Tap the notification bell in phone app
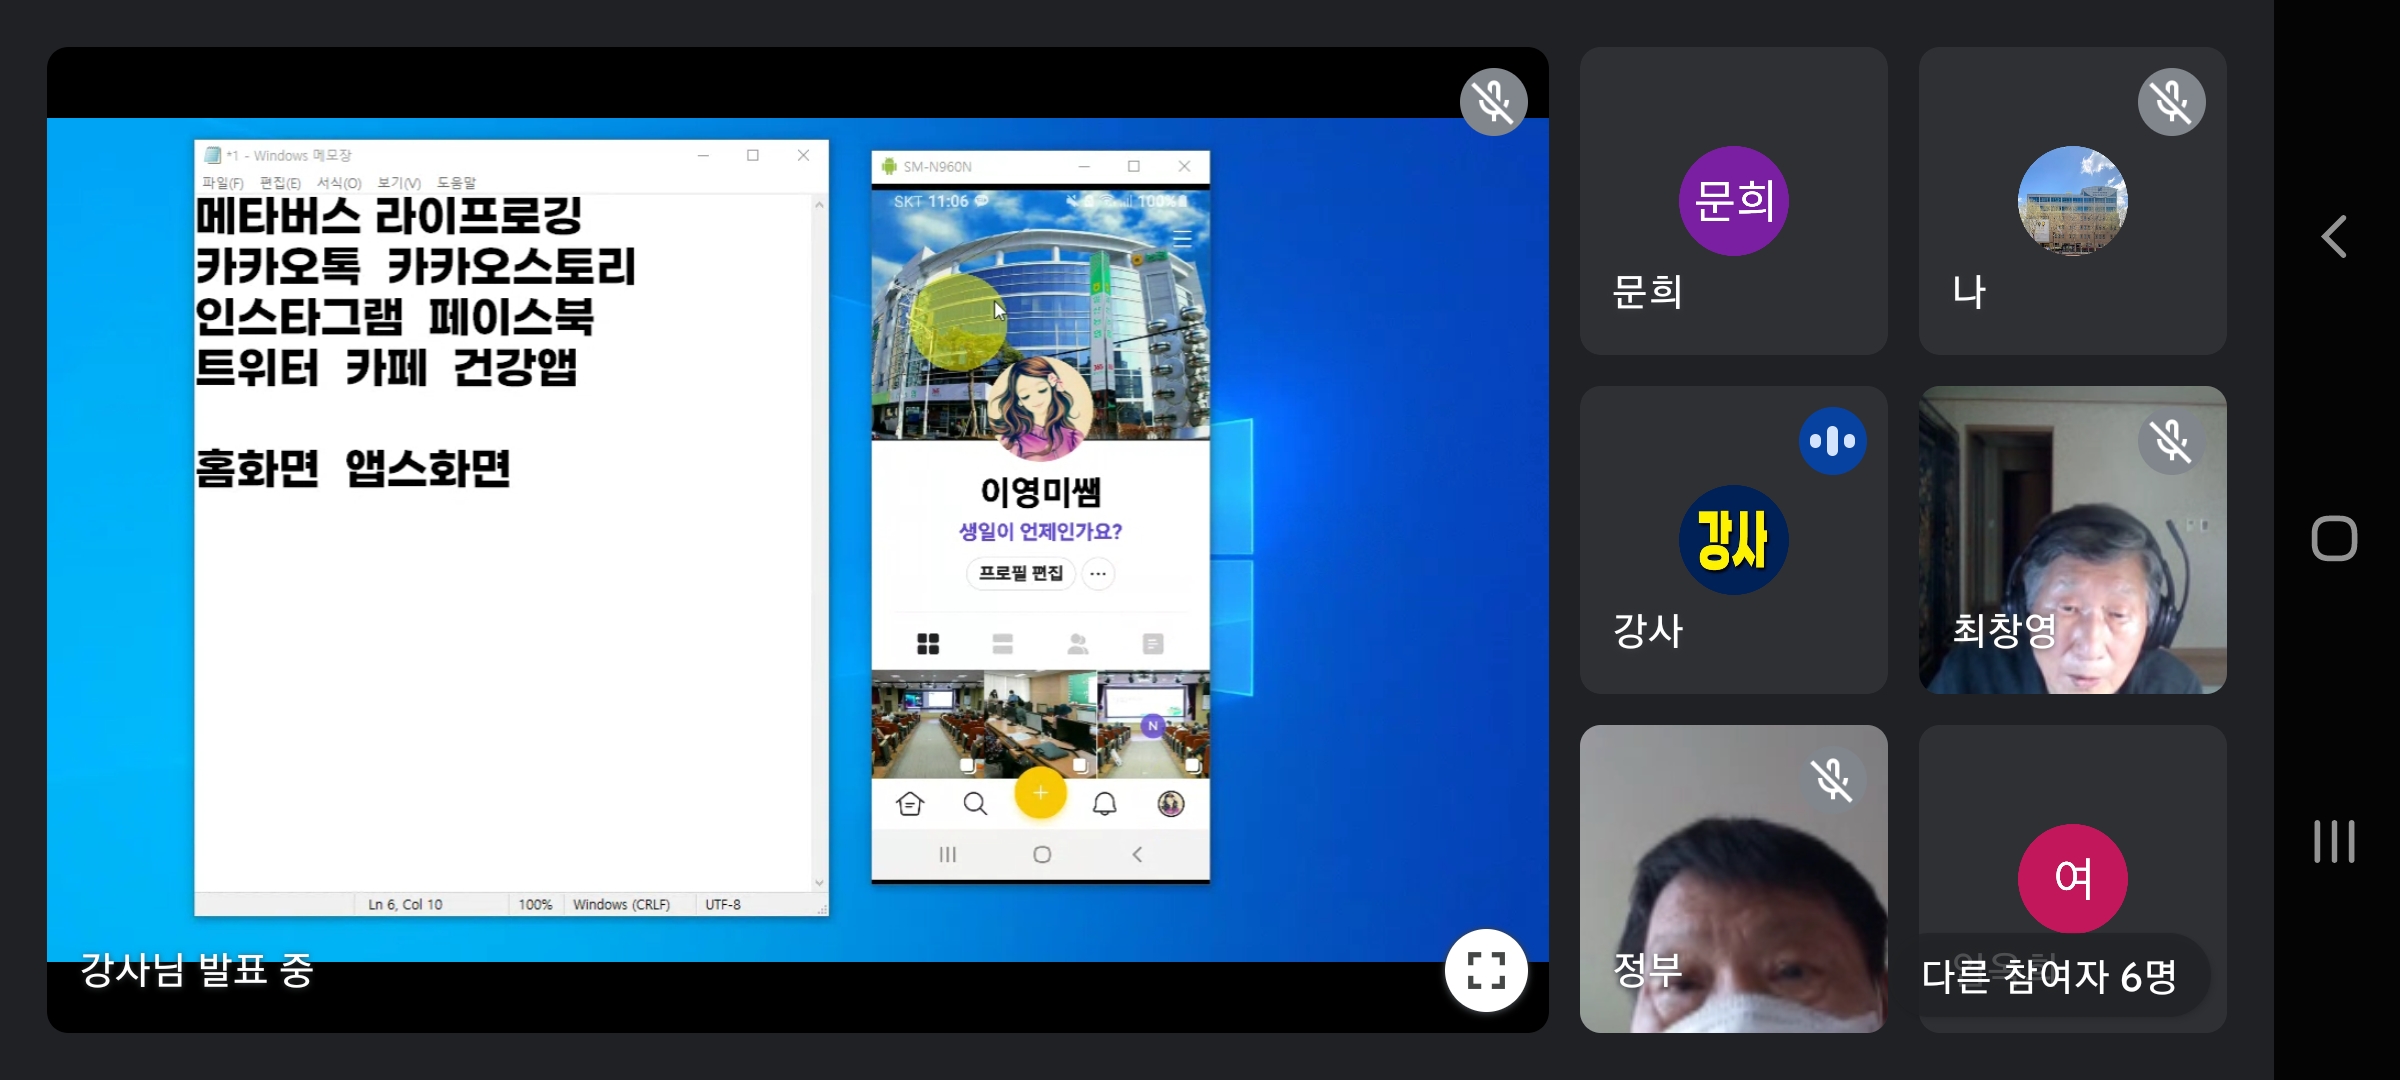The width and height of the screenshot is (2400, 1080). tap(1105, 804)
